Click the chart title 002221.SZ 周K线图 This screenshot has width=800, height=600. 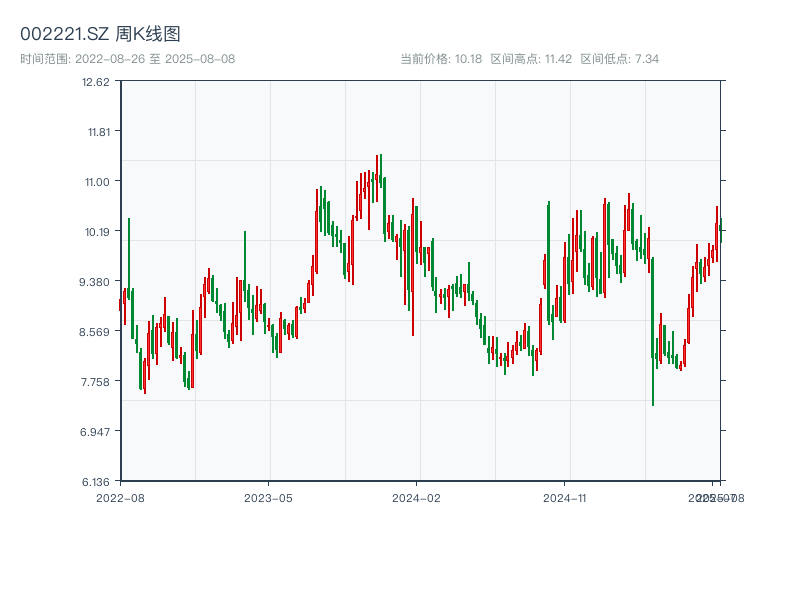point(101,34)
